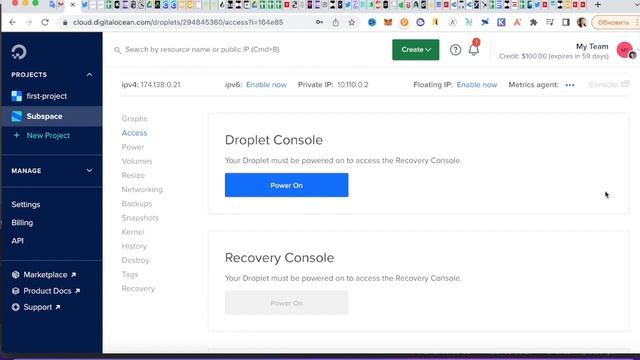
Task: Click the DigitalOcean logo icon
Action: coord(19,52)
